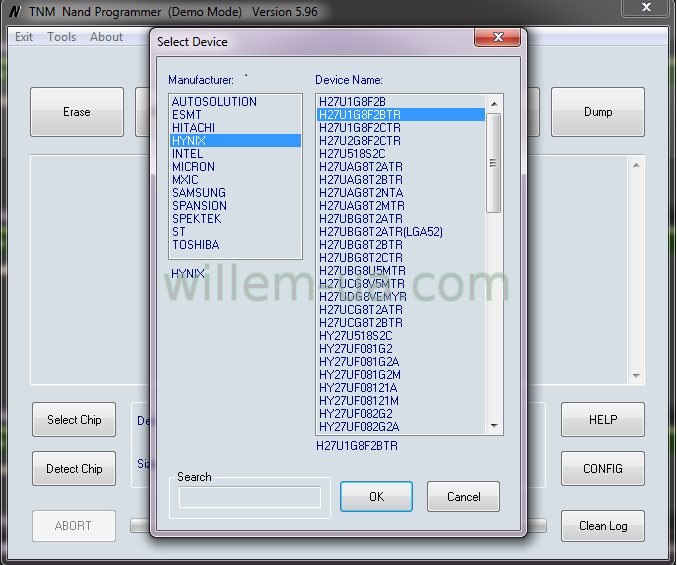Viewport: 677px width, 565px height.
Task: Click the TNM app logo icon in title bar
Action: coord(15,12)
